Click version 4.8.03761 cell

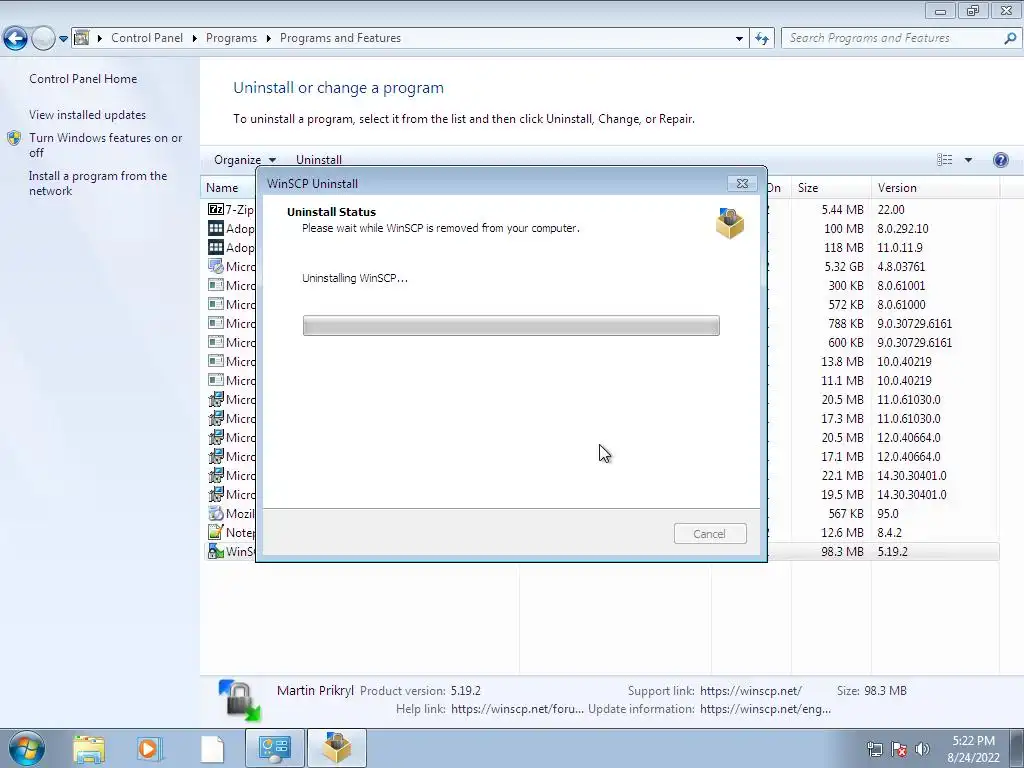pos(901,266)
